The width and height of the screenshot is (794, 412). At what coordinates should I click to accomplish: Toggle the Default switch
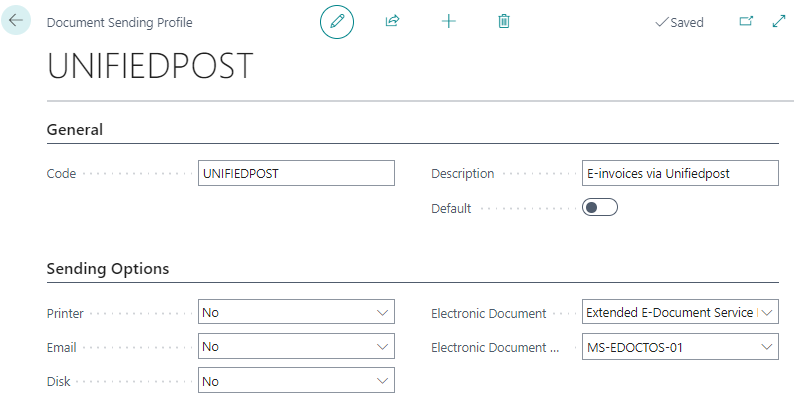[600, 208]
